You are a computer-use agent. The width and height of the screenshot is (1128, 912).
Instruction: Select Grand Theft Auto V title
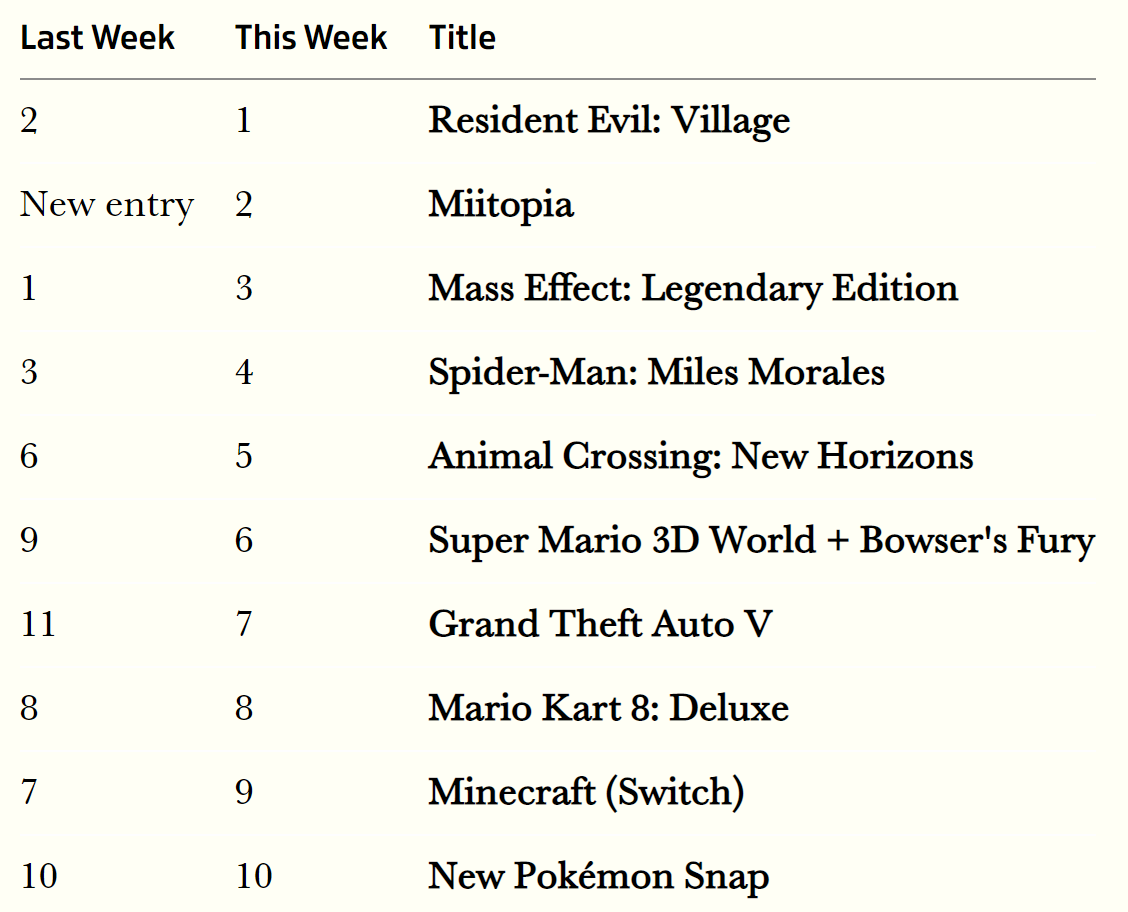click(600, 624)
